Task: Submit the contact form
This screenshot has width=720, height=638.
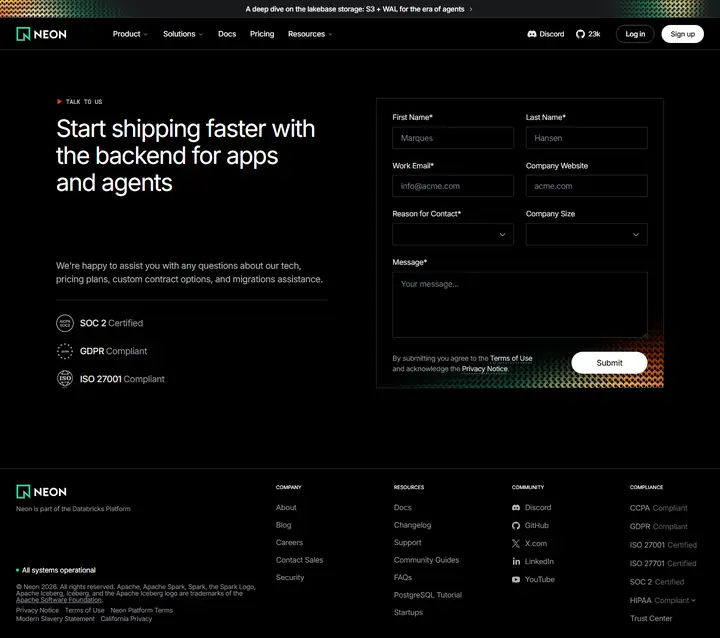Action: (x=609, y=363)
